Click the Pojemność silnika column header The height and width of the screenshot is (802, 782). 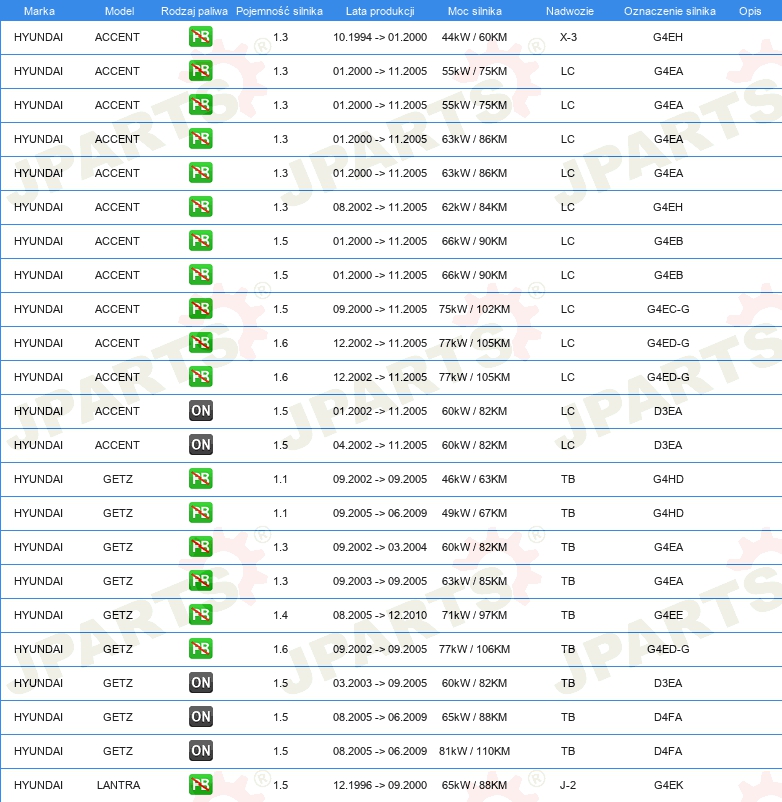pyautogui.click(x=279, y=11)
